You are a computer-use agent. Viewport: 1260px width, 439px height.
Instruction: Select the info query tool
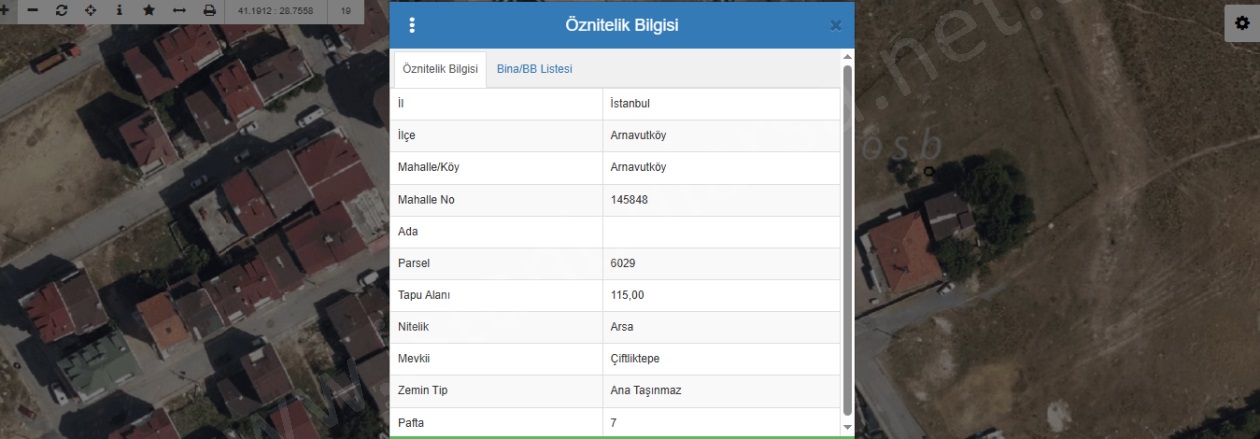tap(120, 10)
